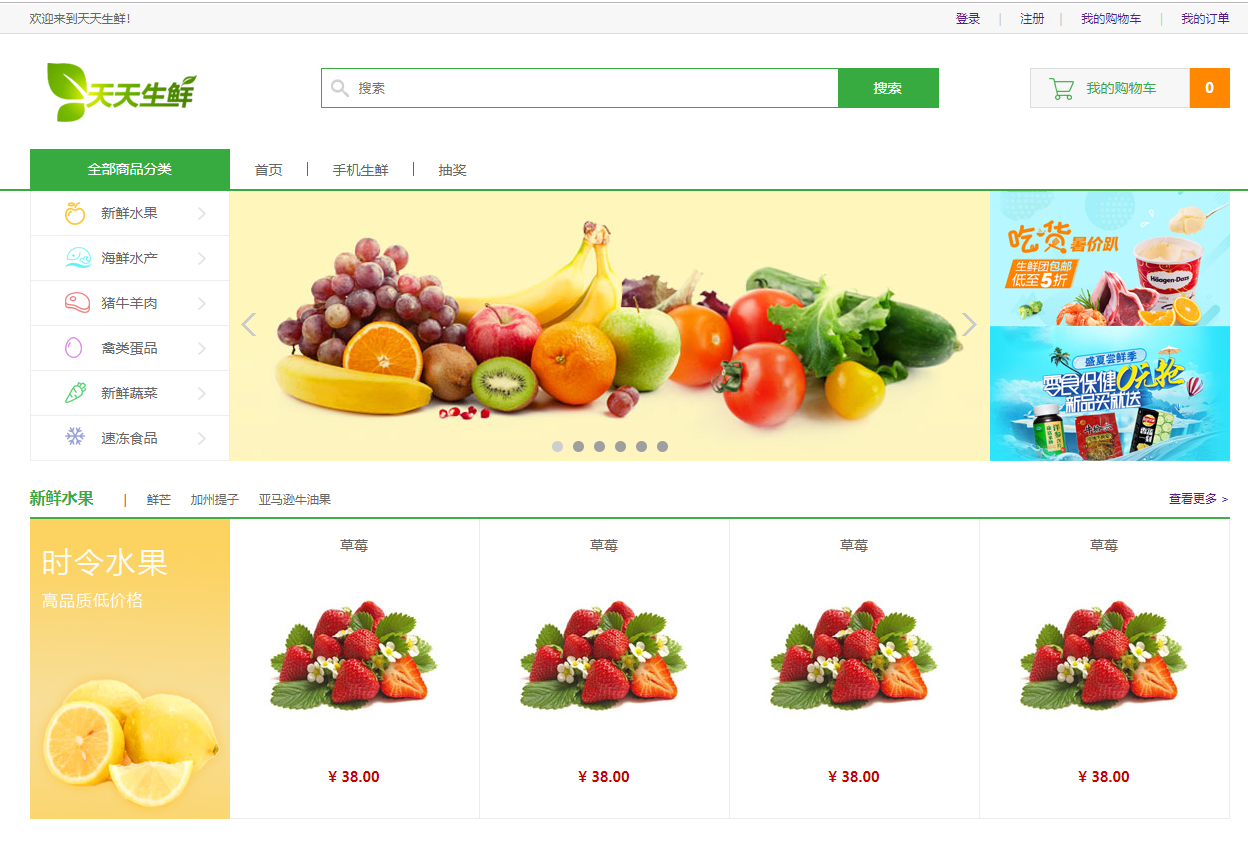Show previous banner with left arrow

click(249, 325)
